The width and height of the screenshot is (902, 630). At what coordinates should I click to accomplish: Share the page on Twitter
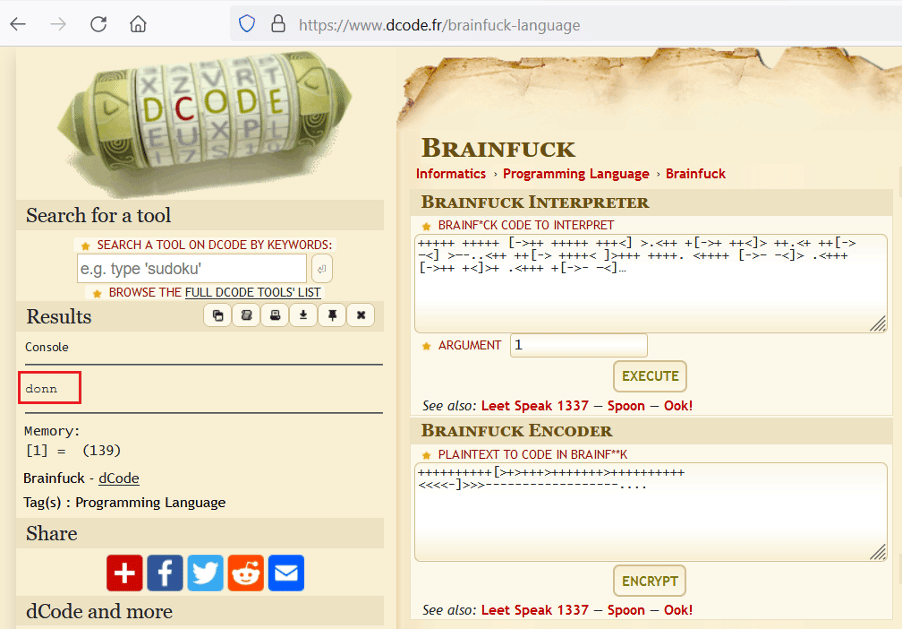205,573
